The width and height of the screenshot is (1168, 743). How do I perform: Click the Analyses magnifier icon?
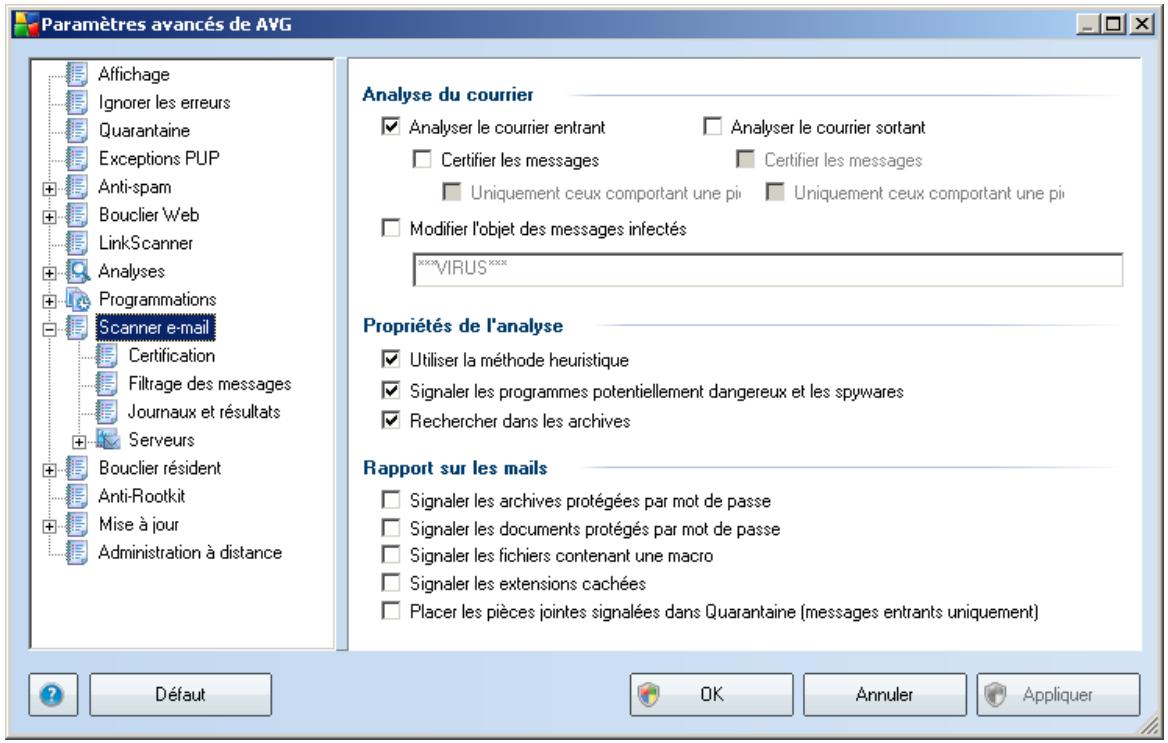pos(77,271)
